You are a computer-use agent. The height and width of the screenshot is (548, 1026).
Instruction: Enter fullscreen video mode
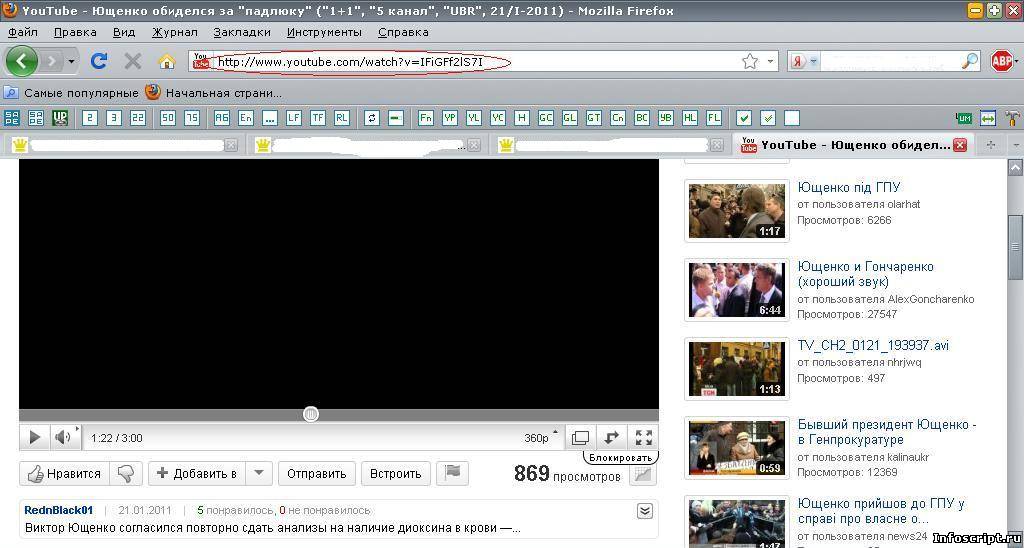click(x=644, y=437)
